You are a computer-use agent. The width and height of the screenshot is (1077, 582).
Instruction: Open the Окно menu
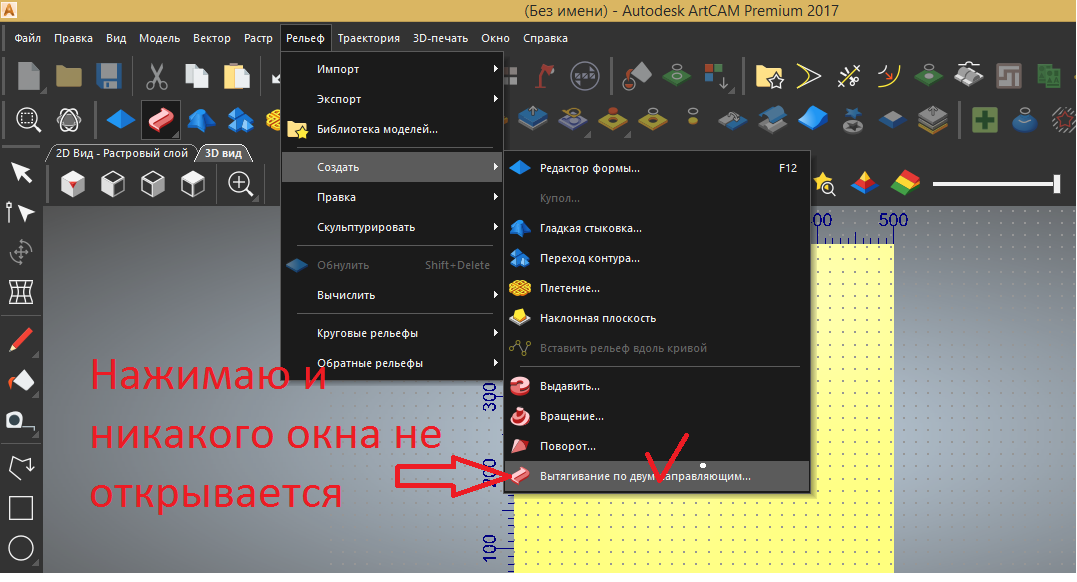click(495, 38)
